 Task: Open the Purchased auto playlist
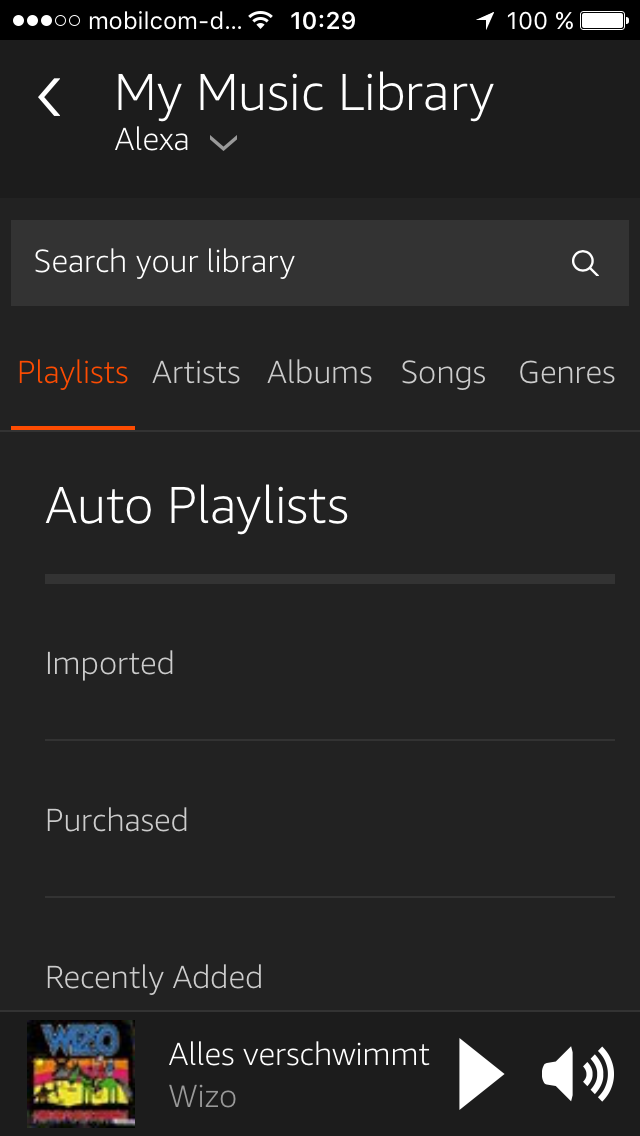(x=117, y=821)
